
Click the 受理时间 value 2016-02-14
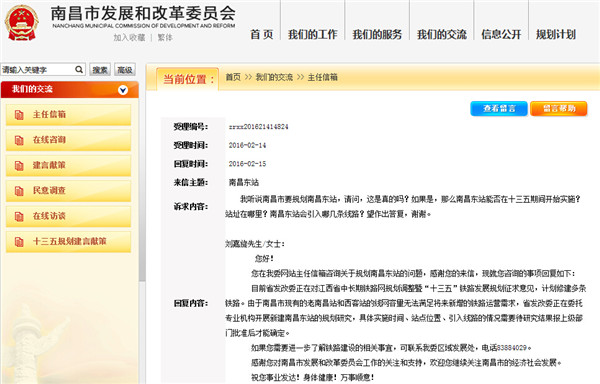(247, 145)
